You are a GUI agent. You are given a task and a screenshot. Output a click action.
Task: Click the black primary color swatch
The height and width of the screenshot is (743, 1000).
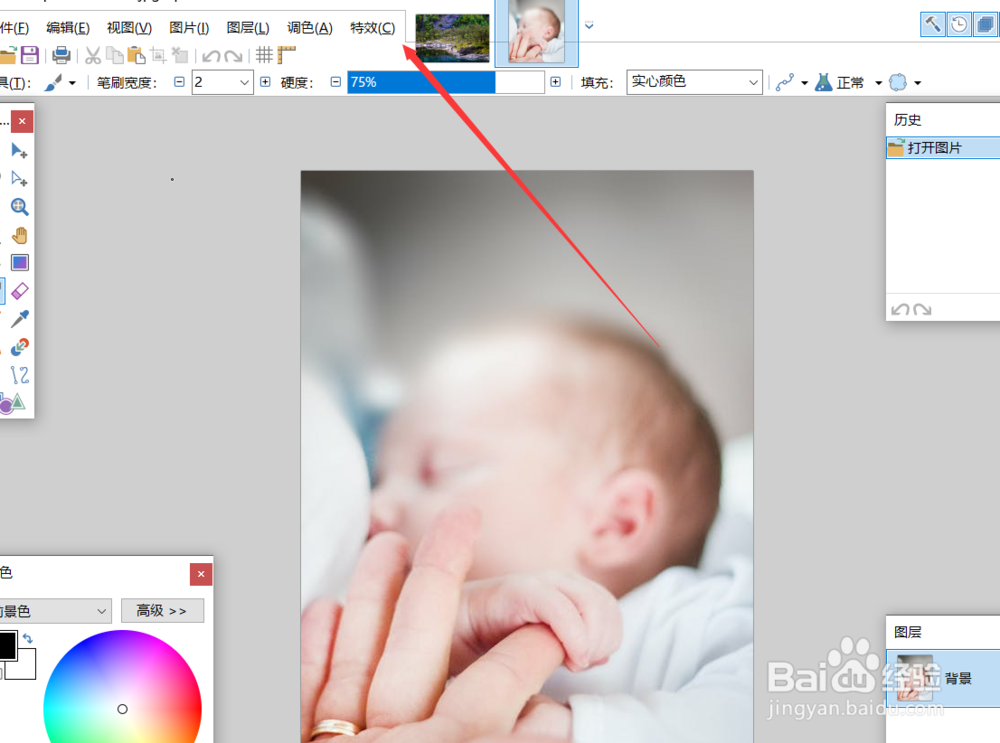(x=8, y=645)
